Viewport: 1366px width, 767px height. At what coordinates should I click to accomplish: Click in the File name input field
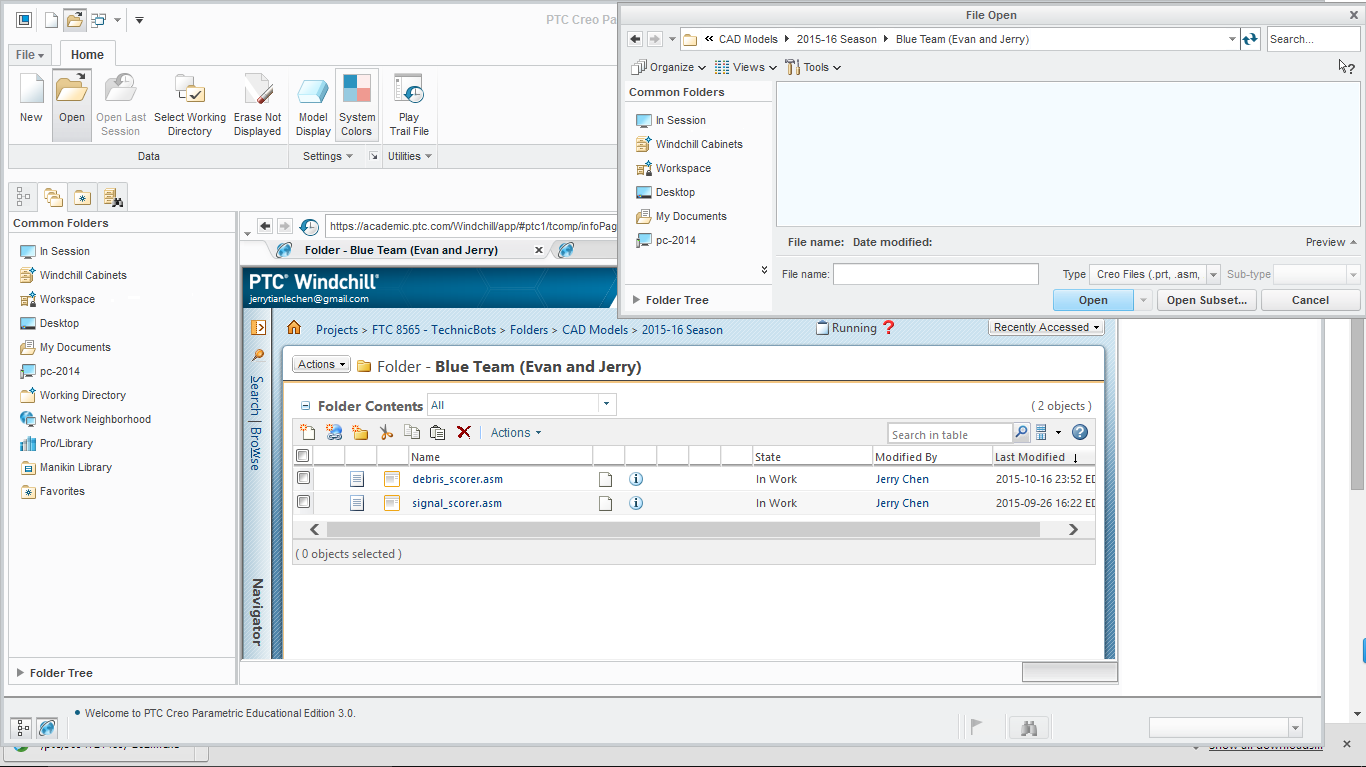pos(936,274)
